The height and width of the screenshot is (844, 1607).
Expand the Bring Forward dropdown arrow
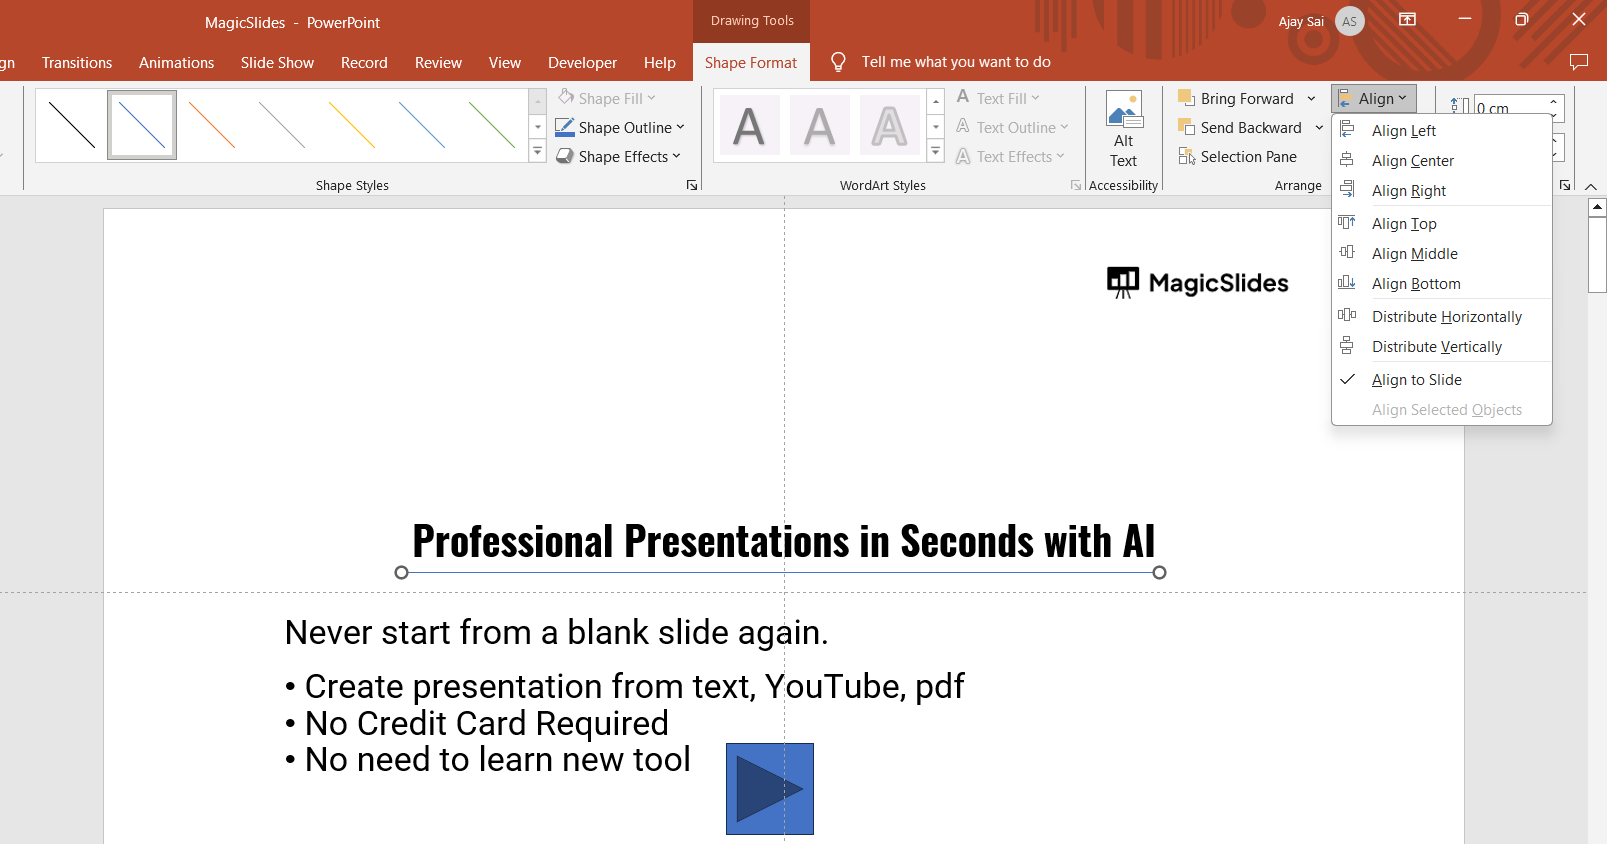click(1311, 98)
